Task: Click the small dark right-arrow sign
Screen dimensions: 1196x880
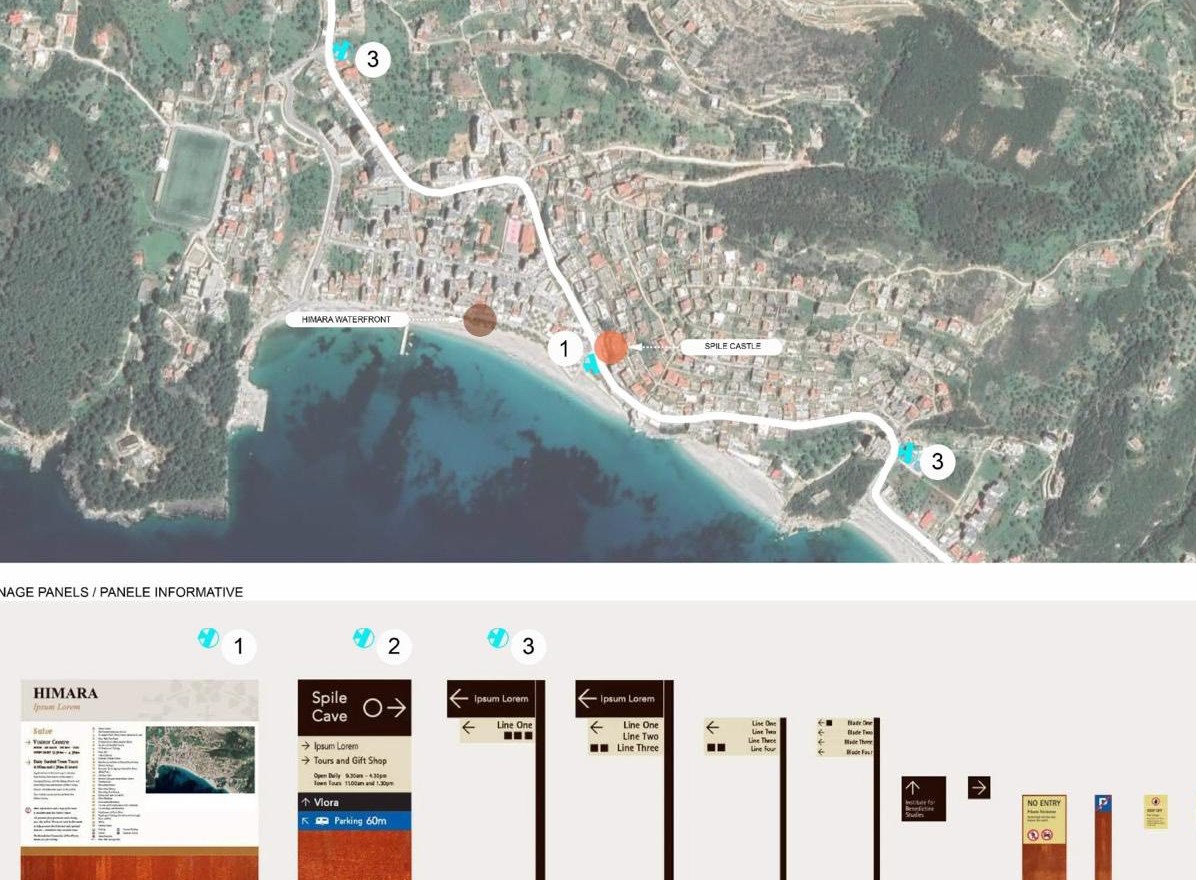Action: tap(979, 788)
